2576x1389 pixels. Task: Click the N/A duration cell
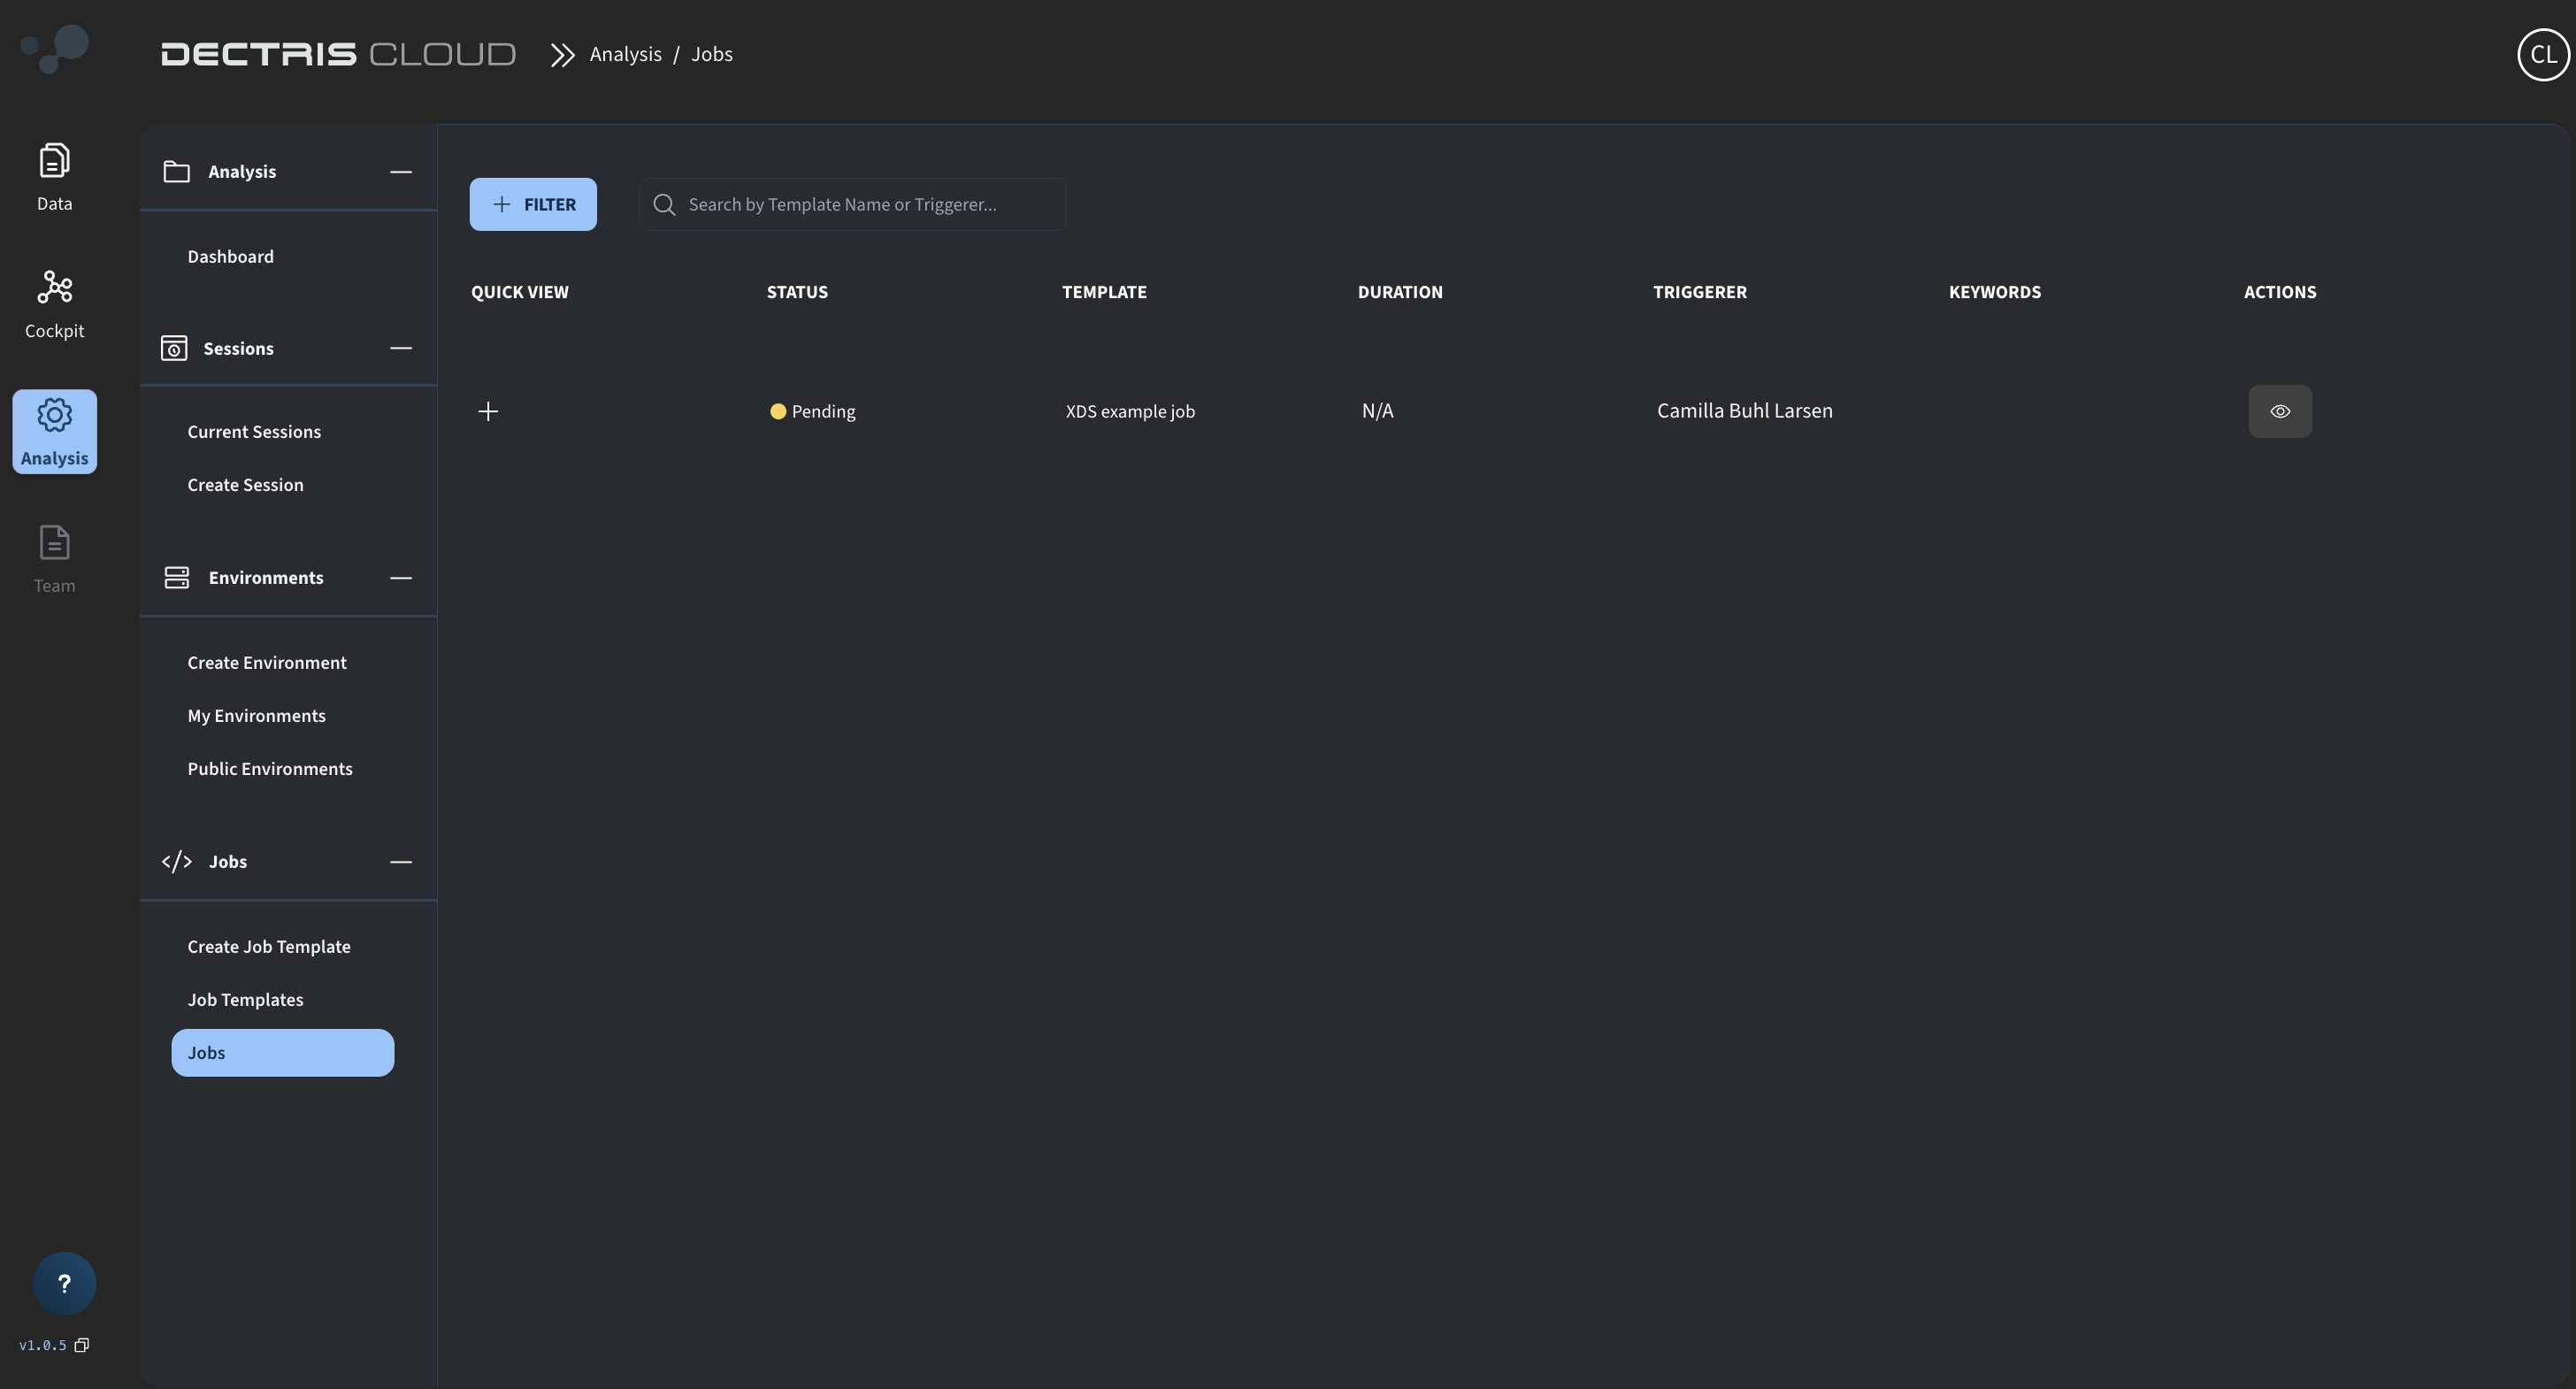coord(1377,410)
